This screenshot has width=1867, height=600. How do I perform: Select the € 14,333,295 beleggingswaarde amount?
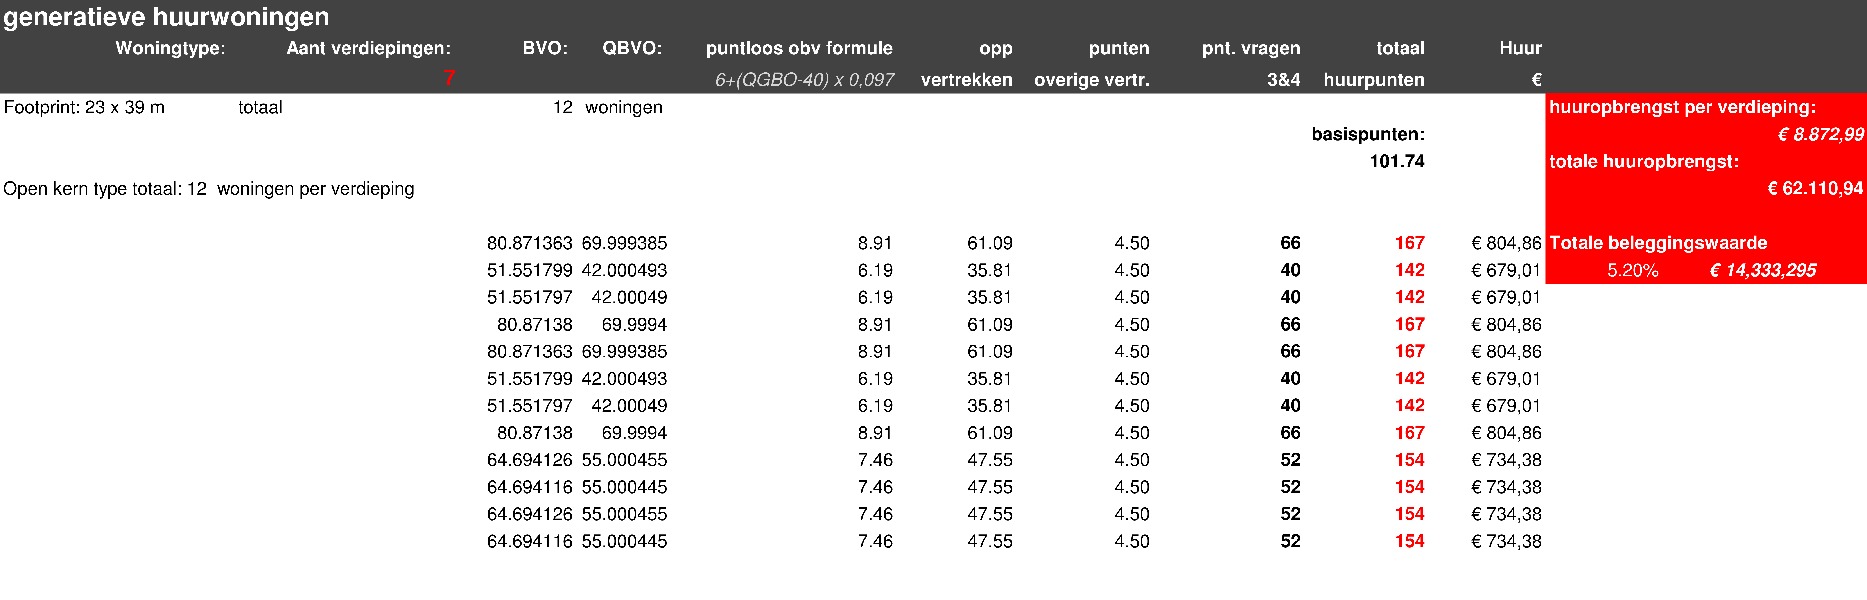(x=1762, y=270)
